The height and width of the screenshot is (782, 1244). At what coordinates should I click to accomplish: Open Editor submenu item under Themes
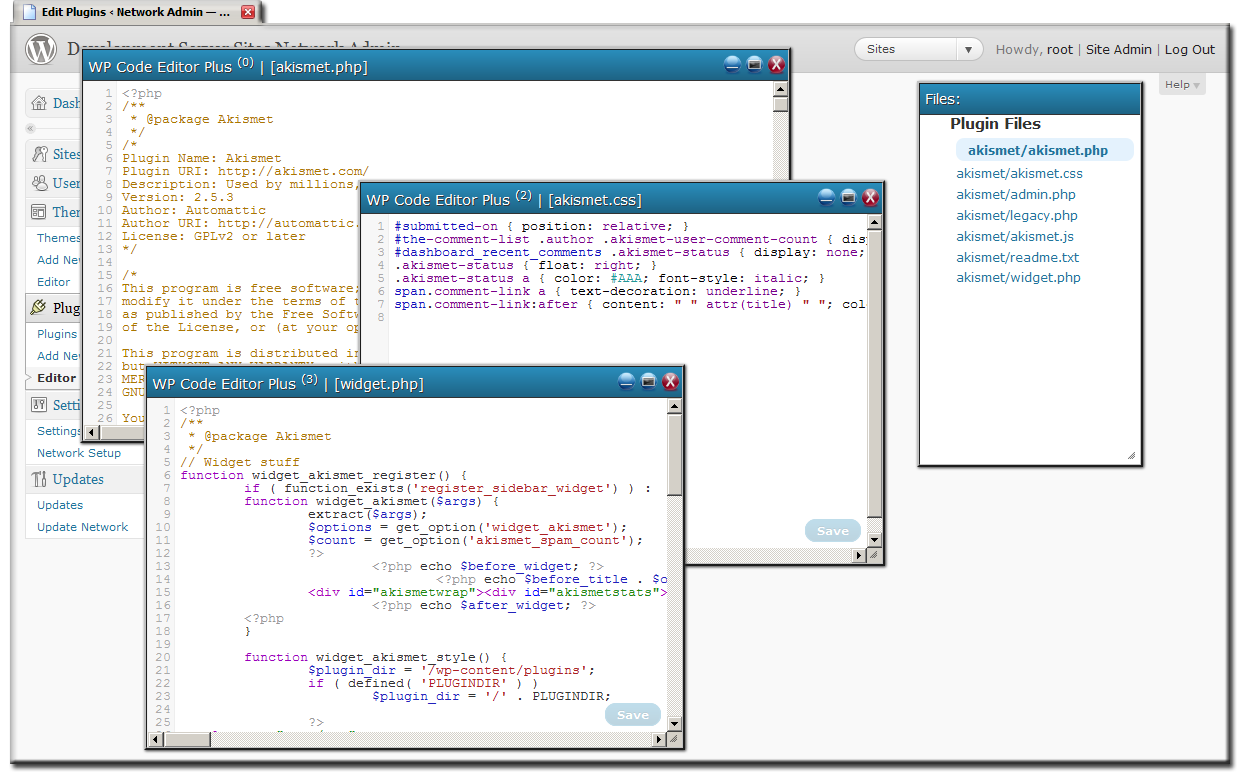[x=54, y=282]
